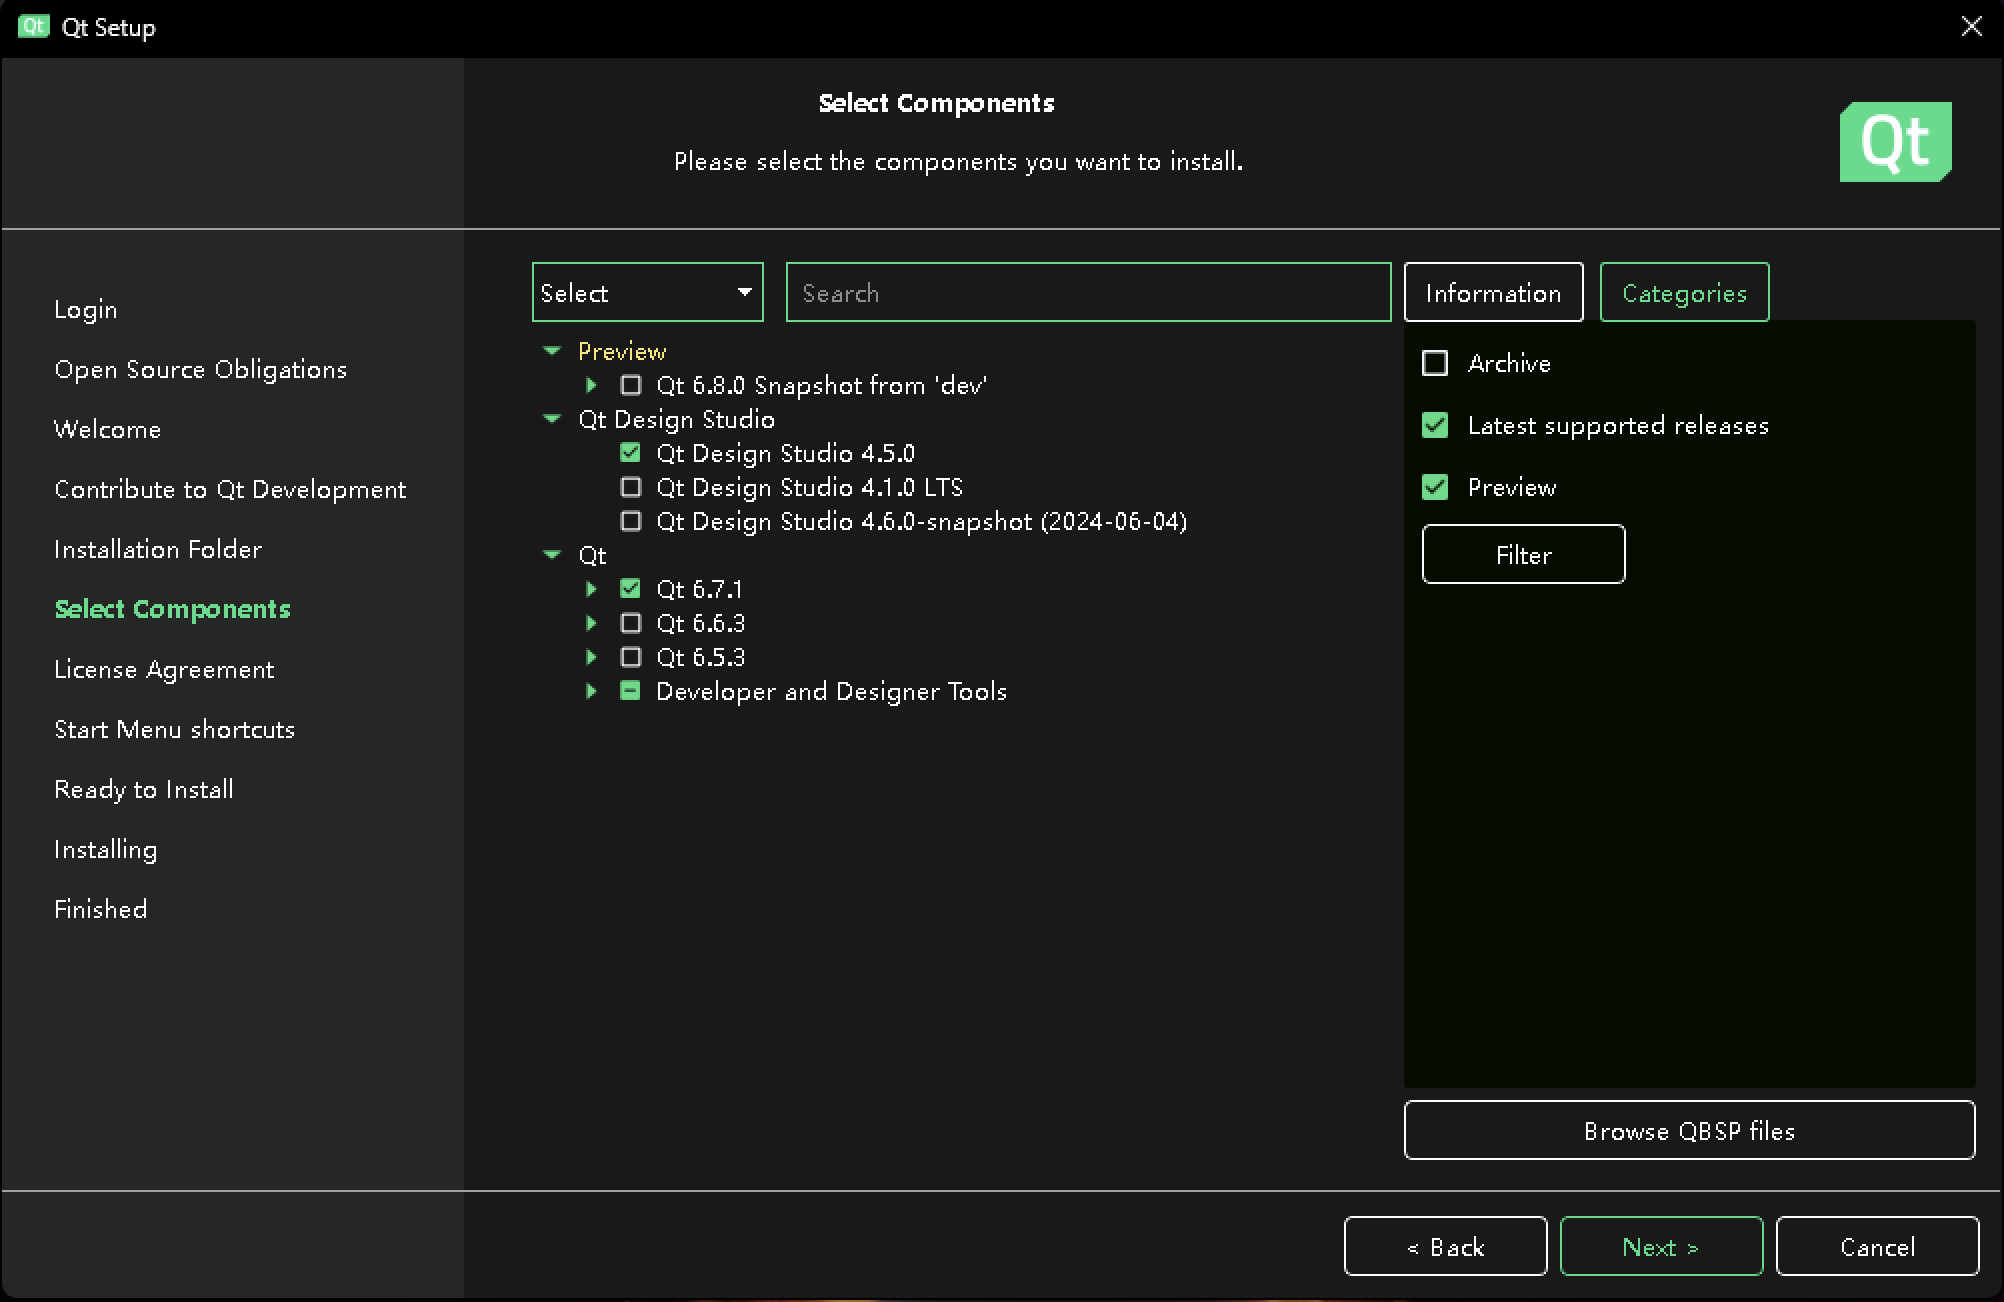Focus the Search components field
Screen dimensions: 2004x1302
(x=1088, y=293)
